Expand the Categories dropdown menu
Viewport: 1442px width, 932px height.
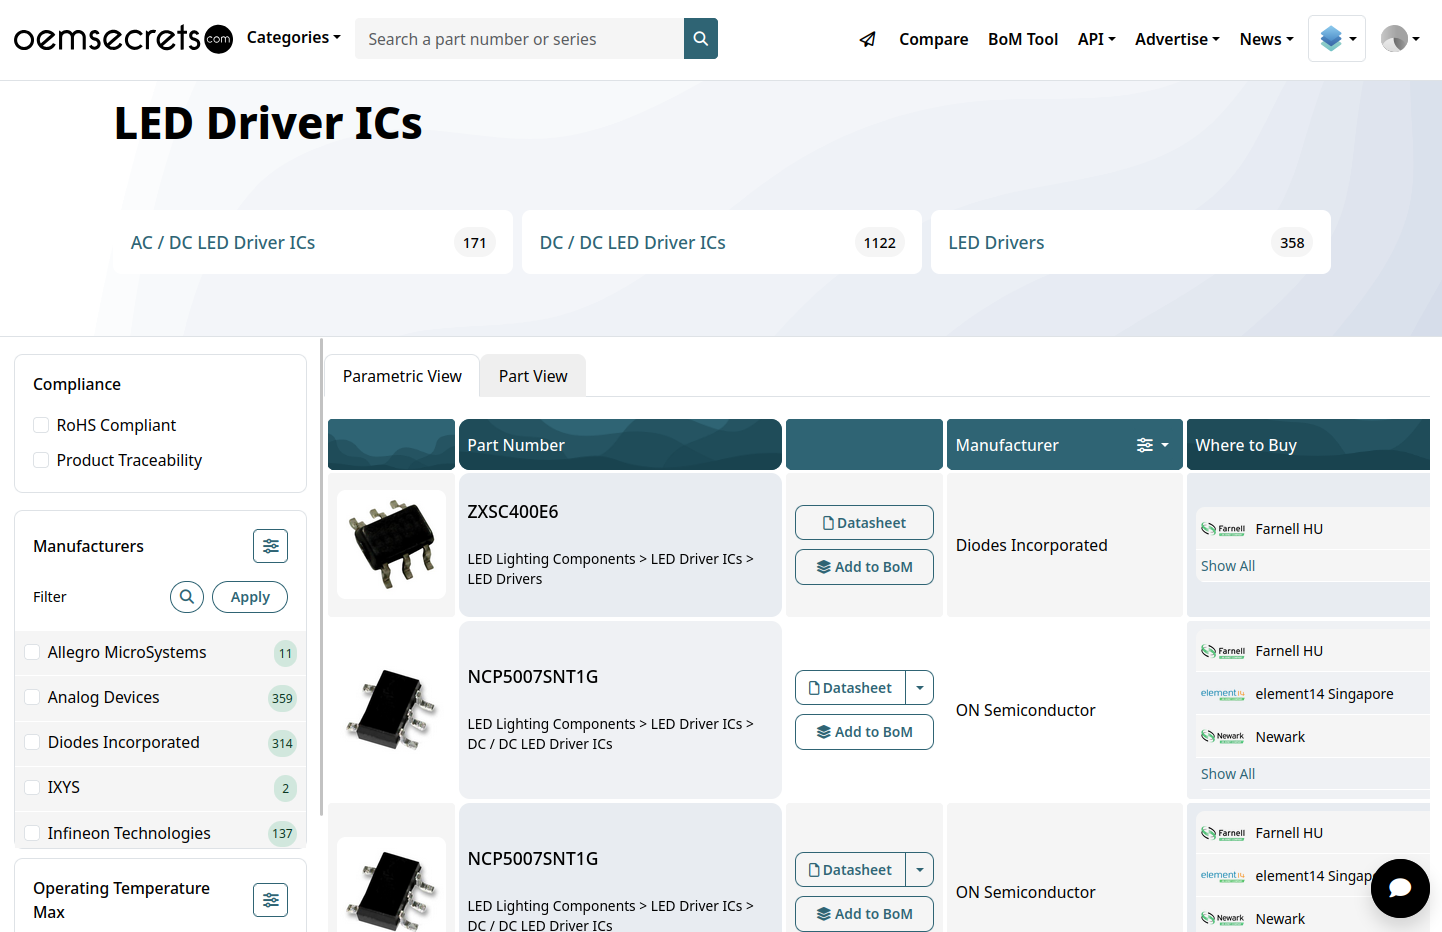293,38
